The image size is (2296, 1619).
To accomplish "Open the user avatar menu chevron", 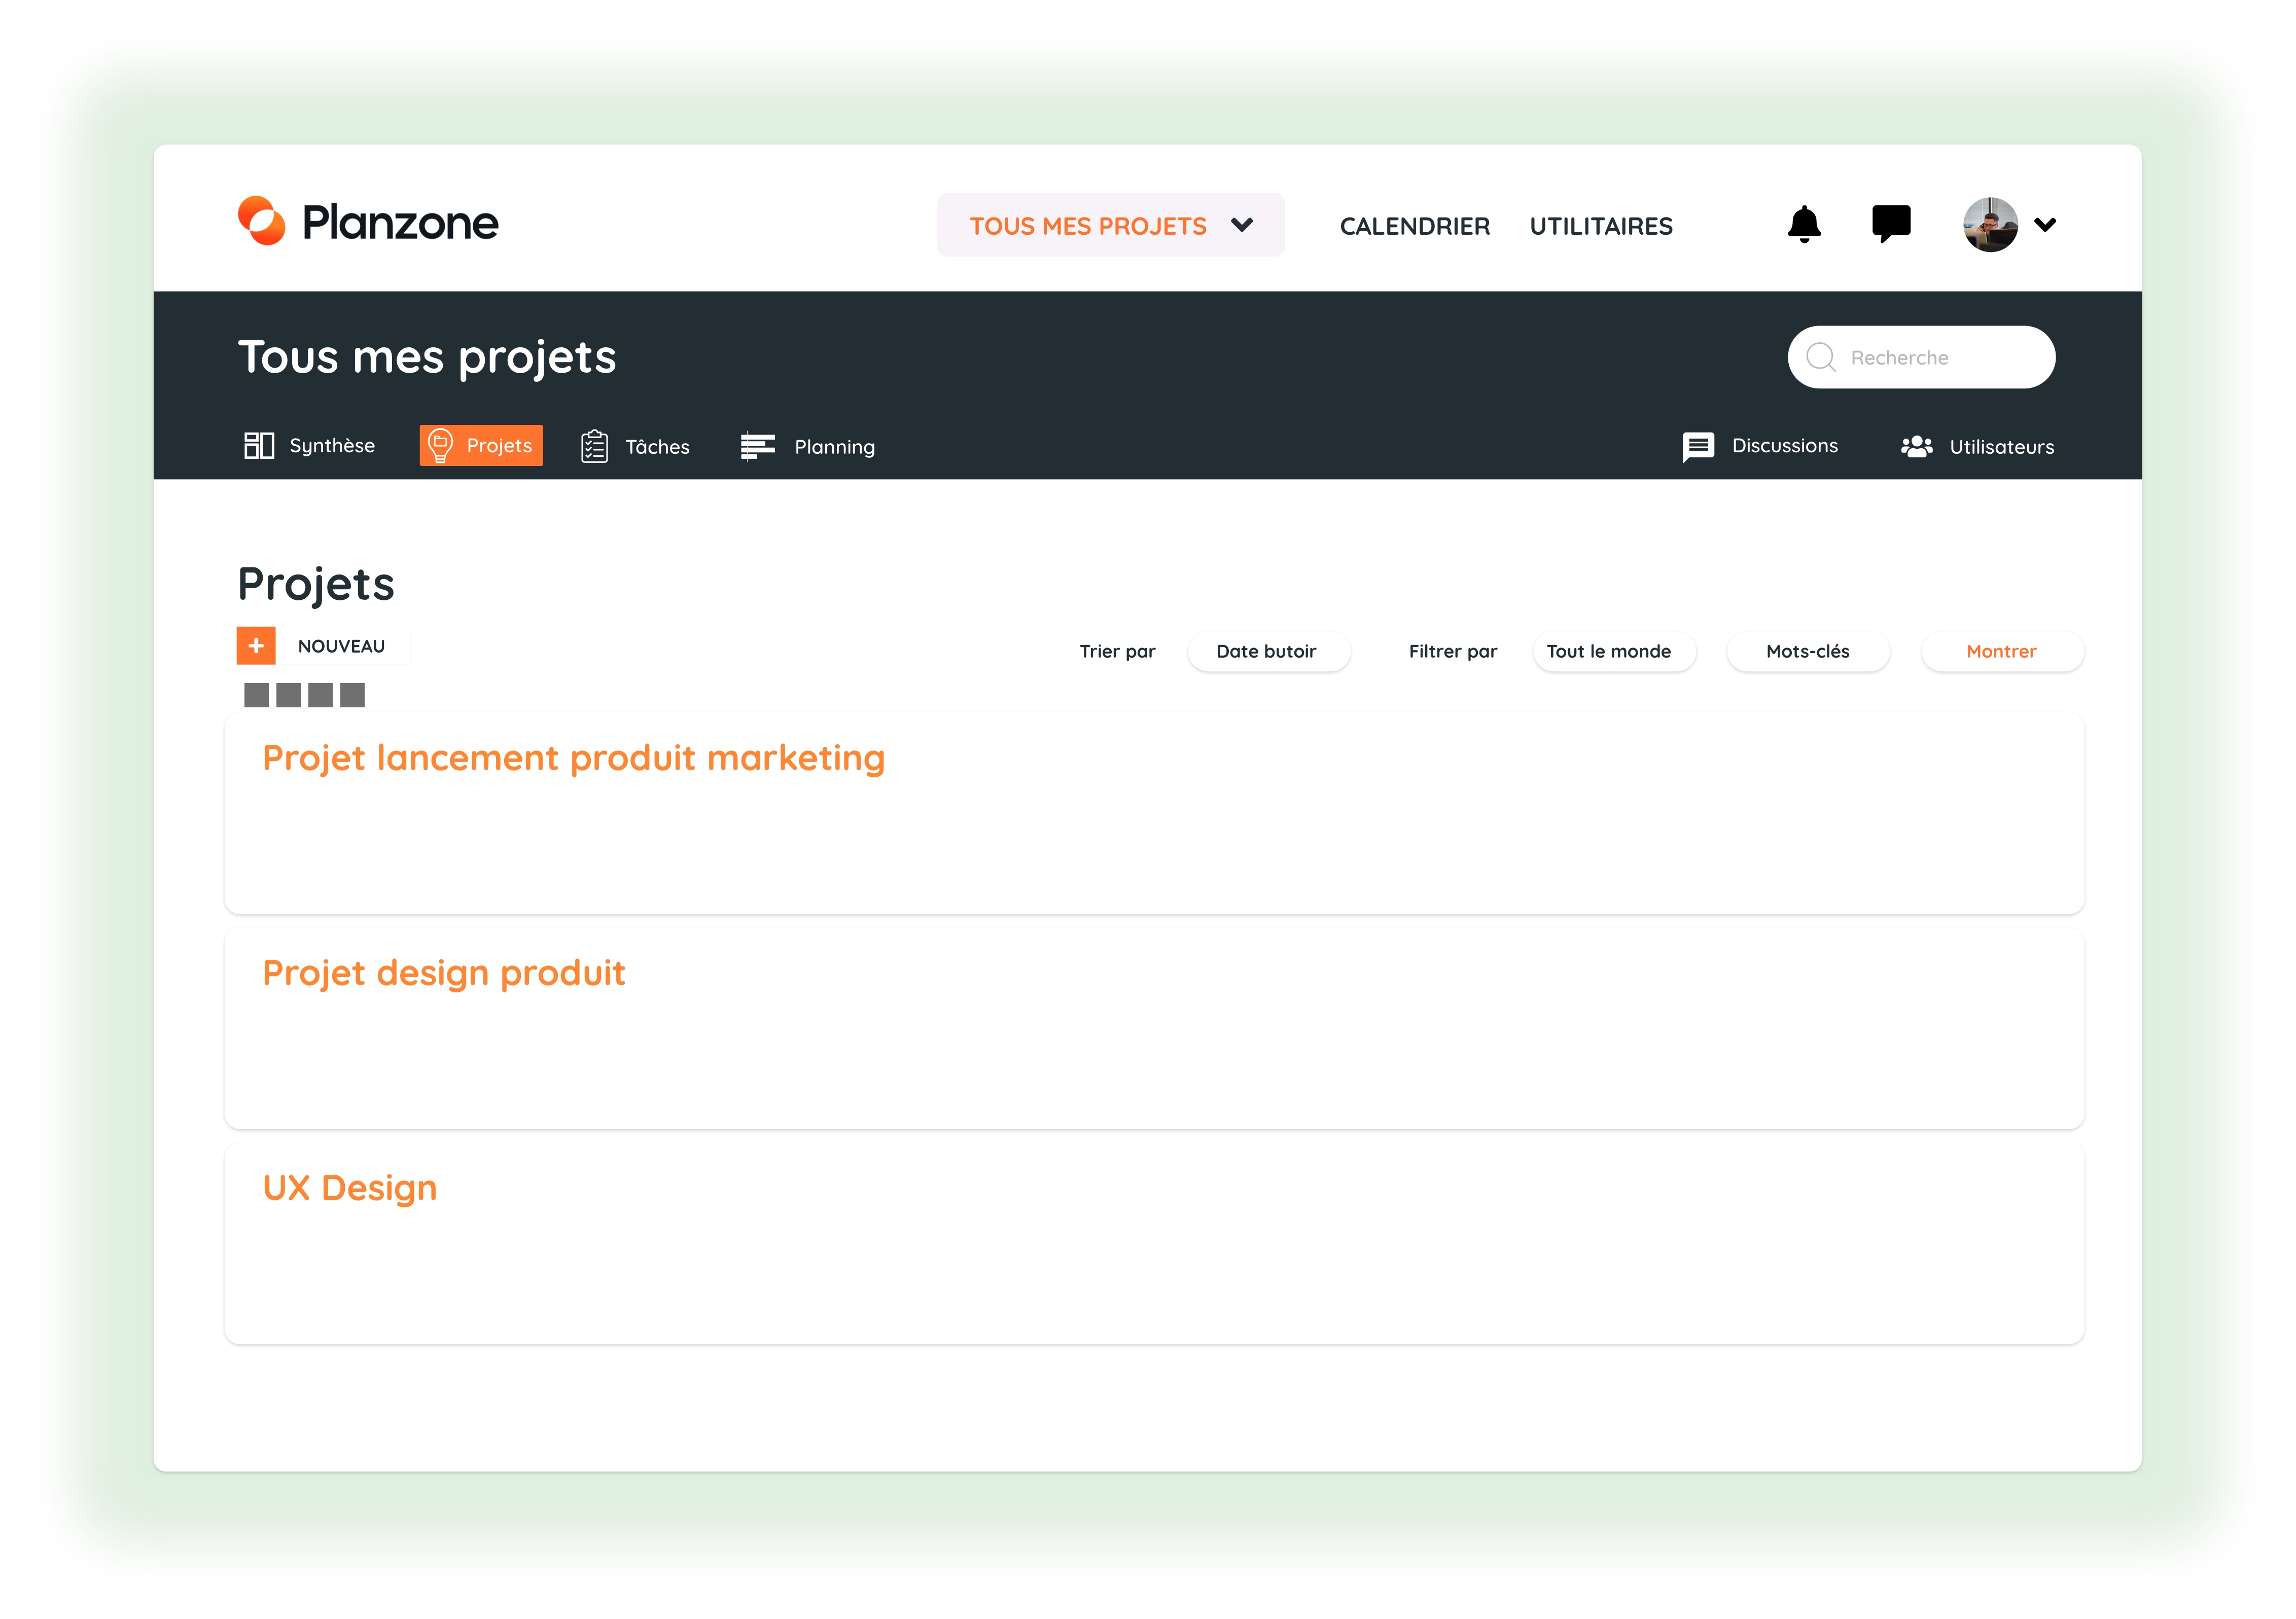I will 2045,225.
